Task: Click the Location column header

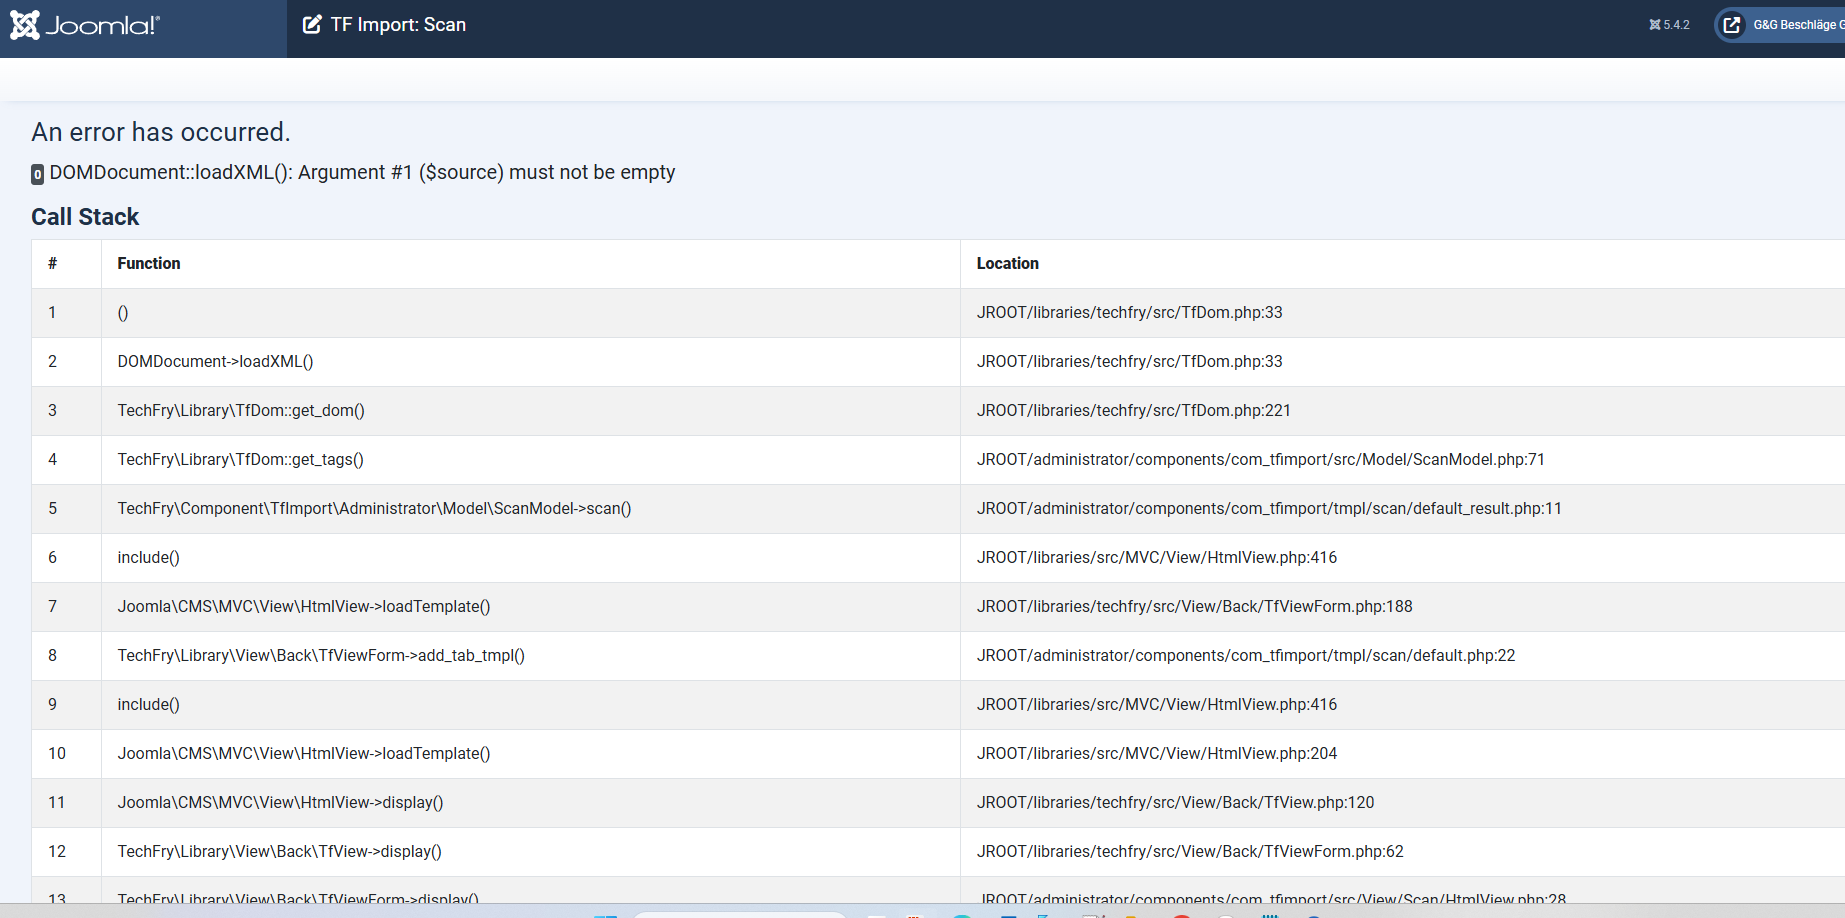Action: pos(1007,263)
